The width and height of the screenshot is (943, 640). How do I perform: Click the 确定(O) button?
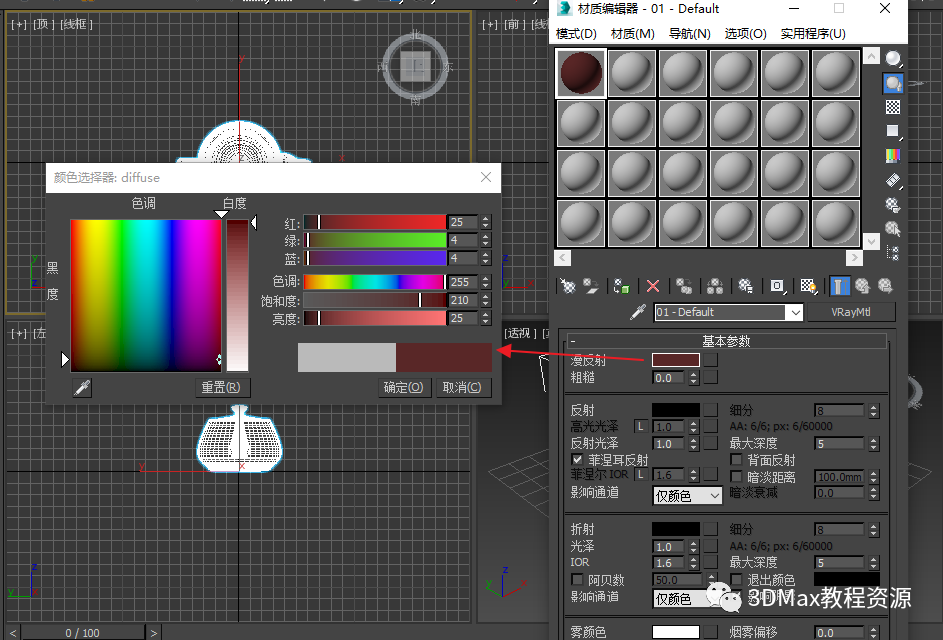(x=403, y=388)
